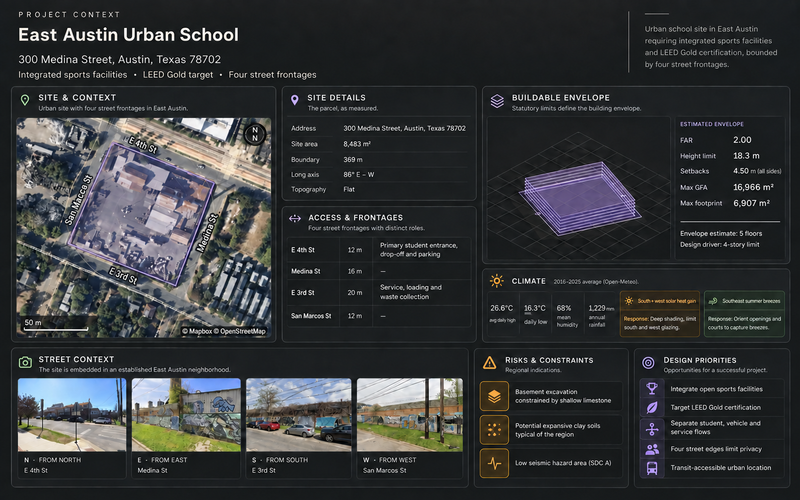Image resolution: width=800 pixels, height=500 pixels.
Task: Click the sun icon beside the Climate heading
Action: coord(496,281)
